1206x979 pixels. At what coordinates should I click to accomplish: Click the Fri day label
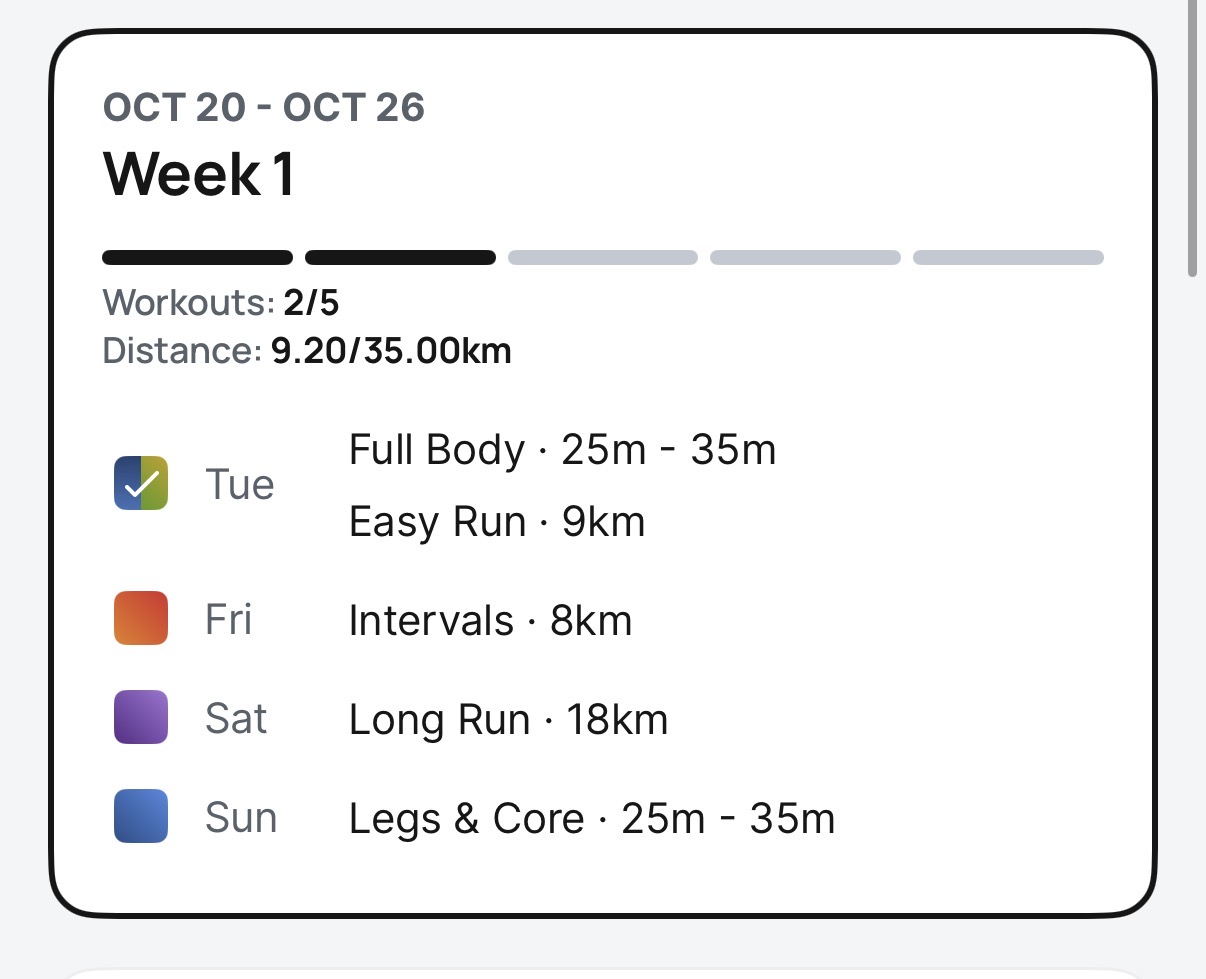coord(229,620)
